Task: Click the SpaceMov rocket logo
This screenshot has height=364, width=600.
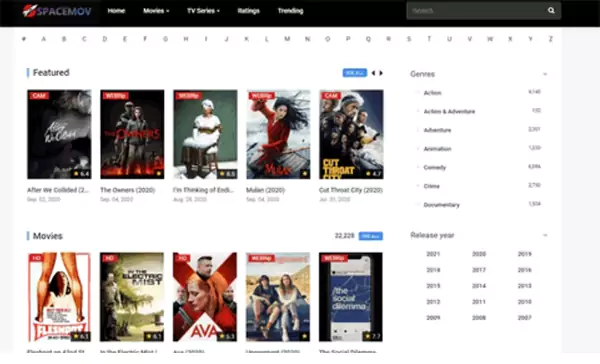Action: [x=57, y=11]
